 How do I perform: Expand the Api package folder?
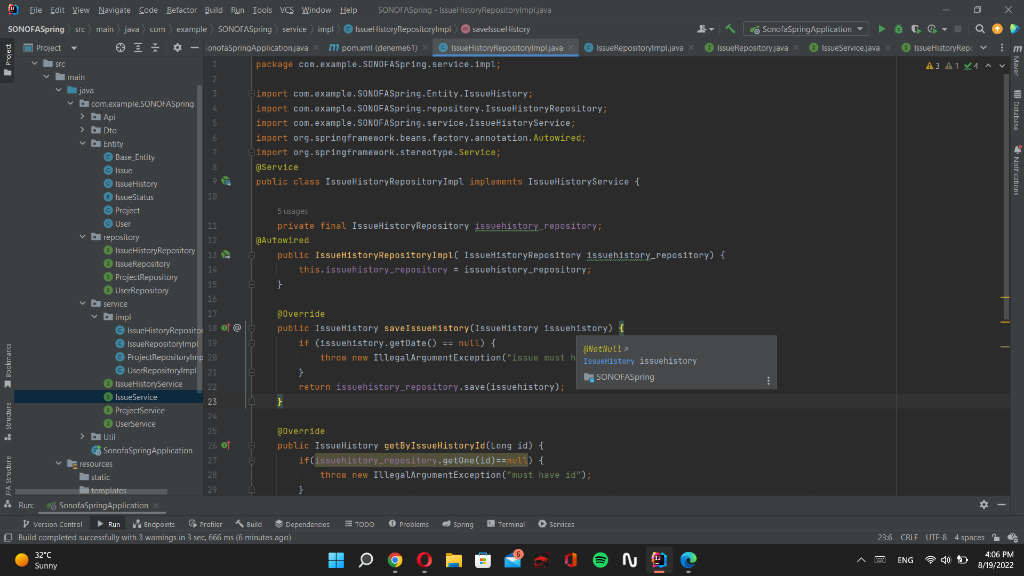84,117
